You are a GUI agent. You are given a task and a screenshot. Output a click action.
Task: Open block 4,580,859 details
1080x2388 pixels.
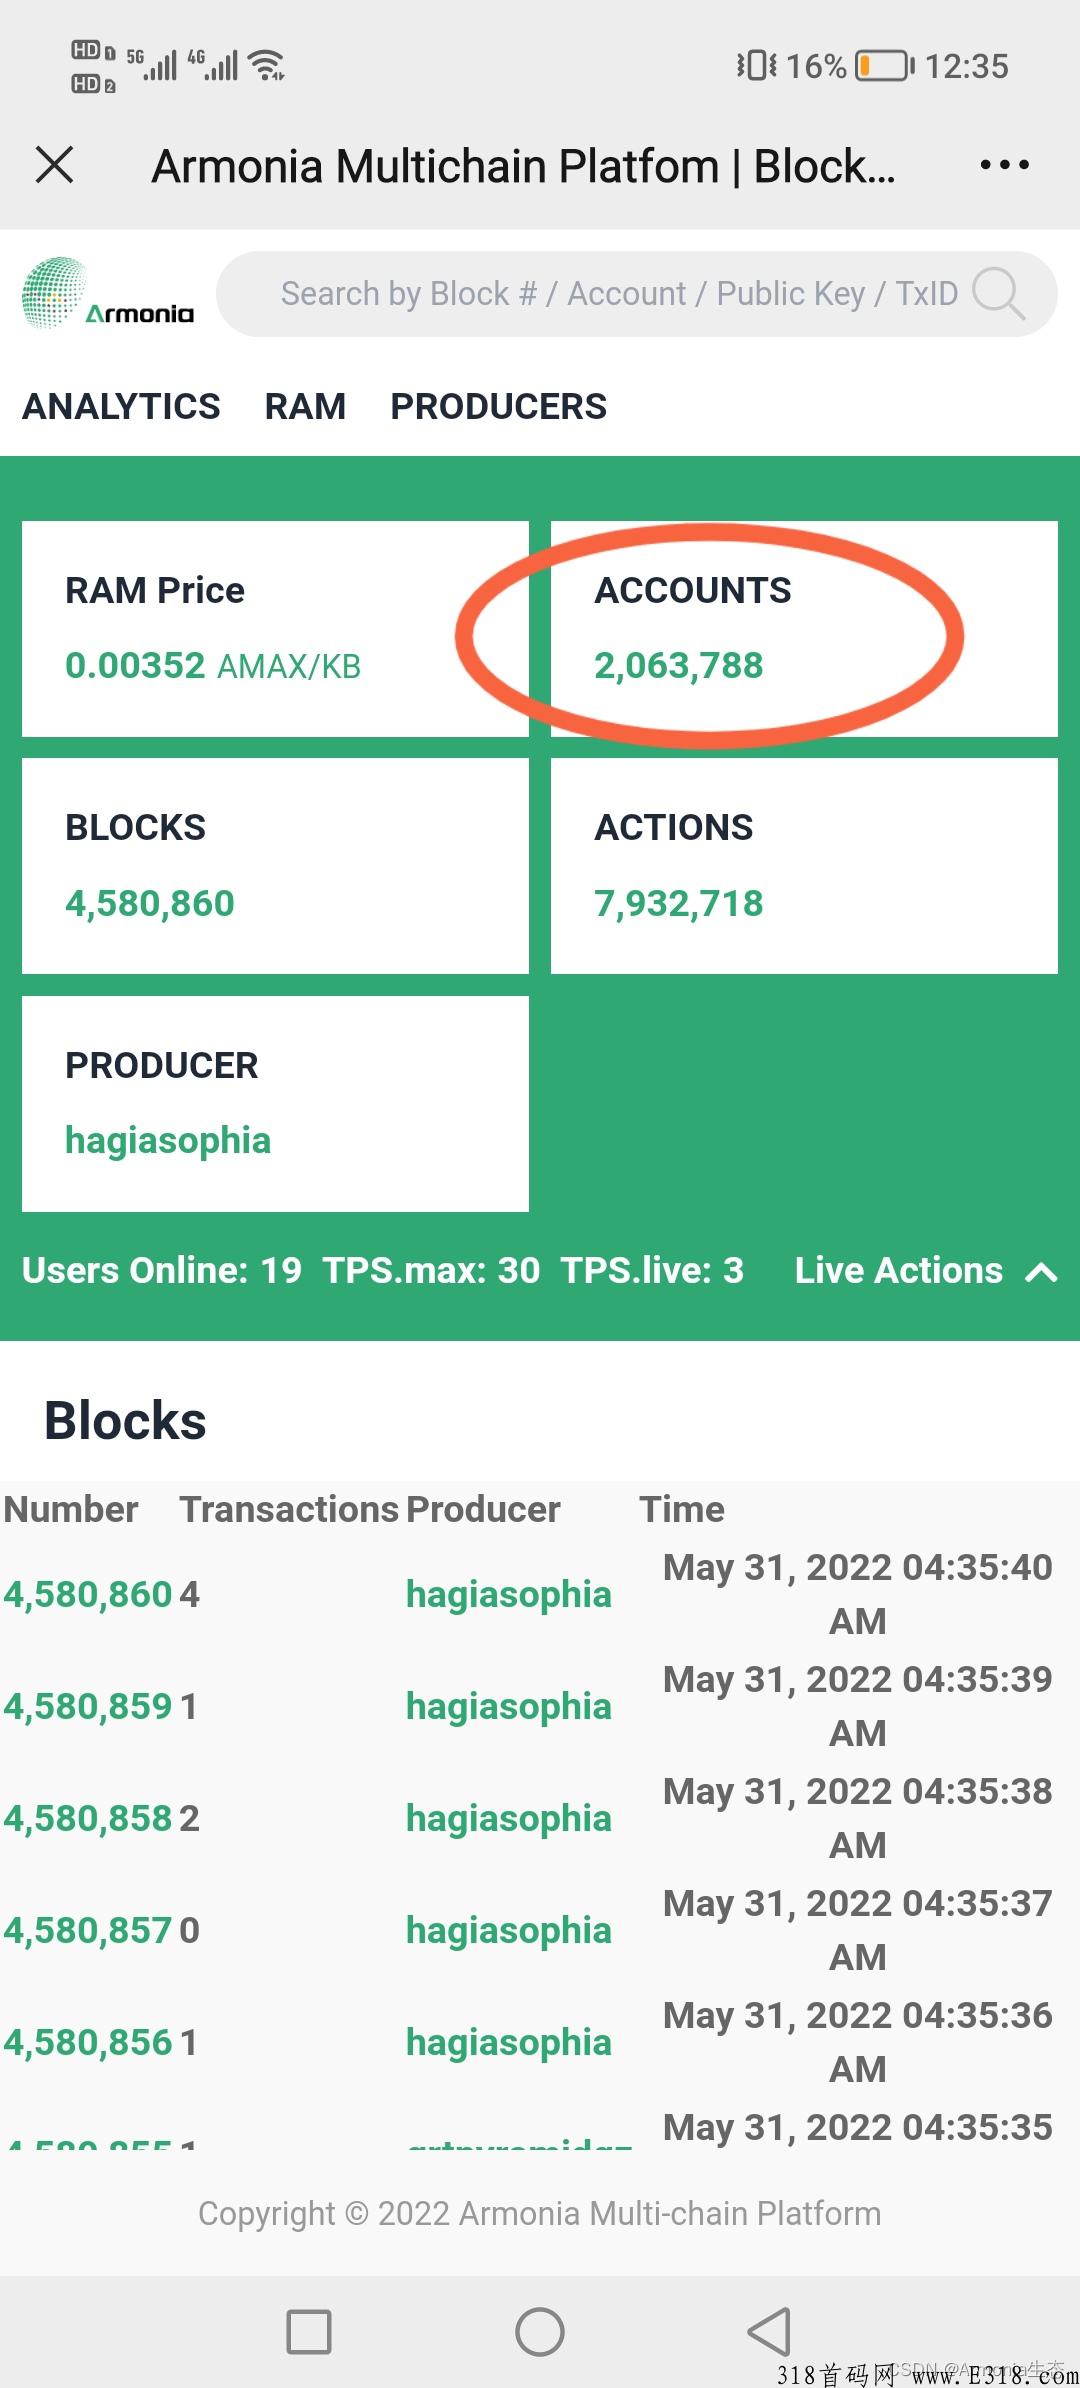coord(88,1706)
